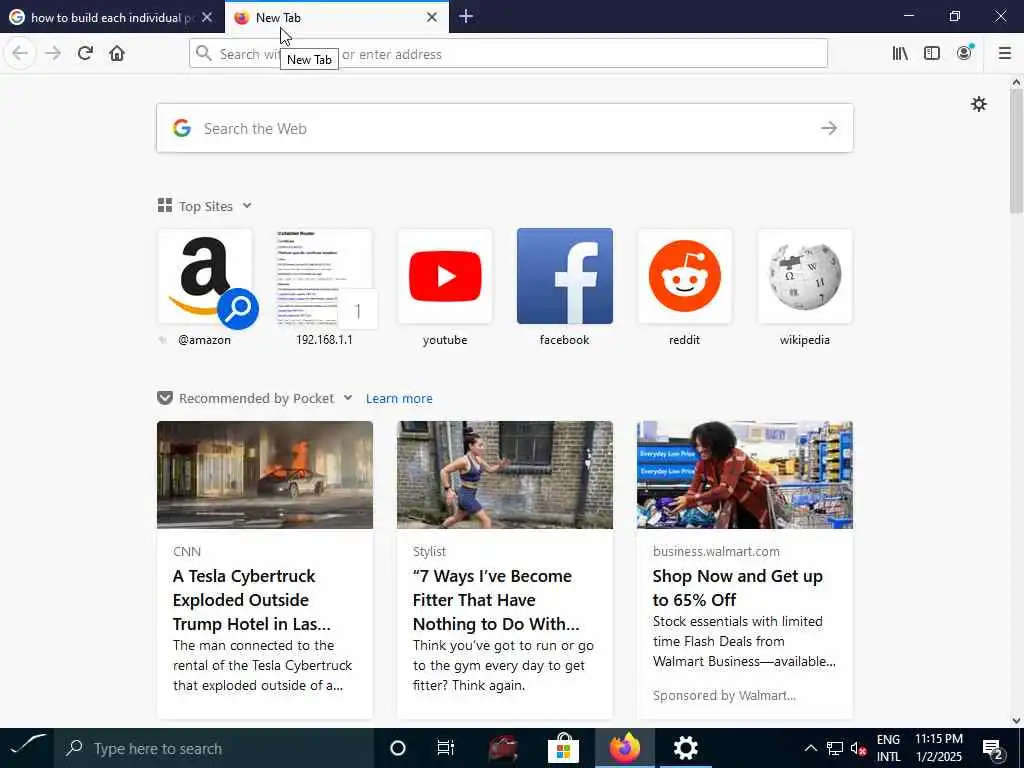
Task: Open the Tesla Cybertruck article image
Action: click(264, 475)
